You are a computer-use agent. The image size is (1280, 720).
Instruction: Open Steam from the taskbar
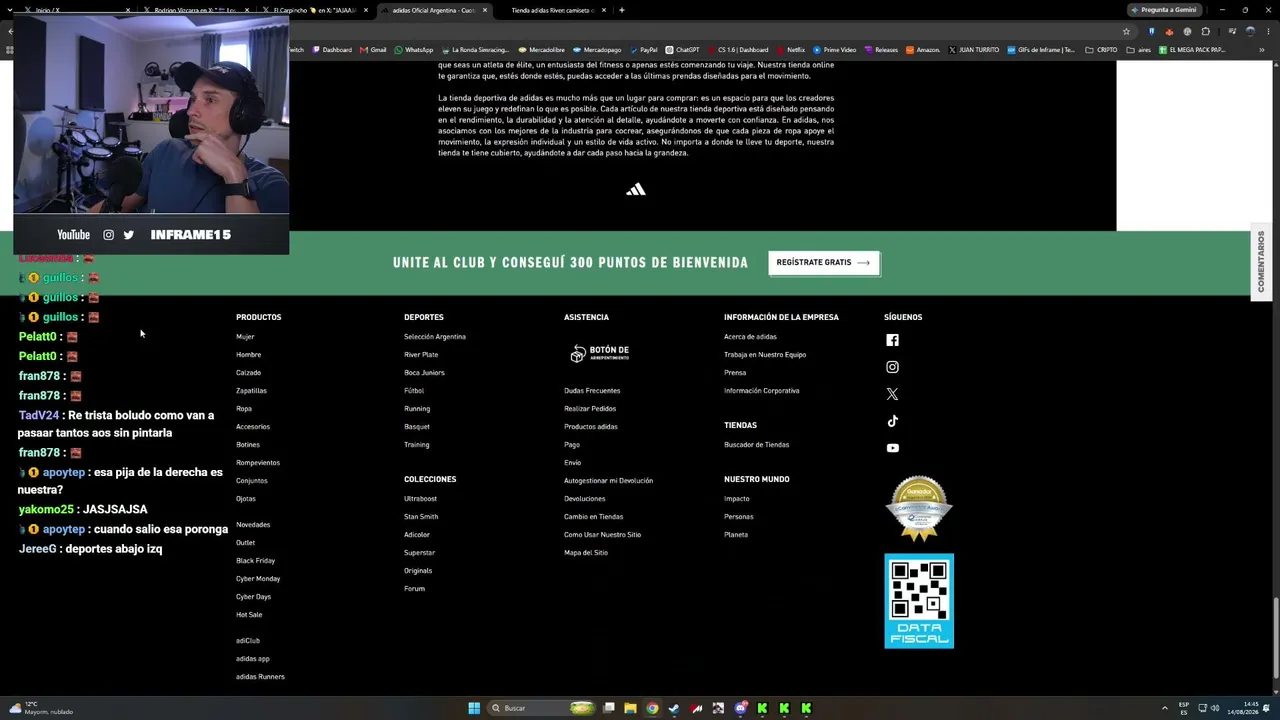click(x=674, y=708)
